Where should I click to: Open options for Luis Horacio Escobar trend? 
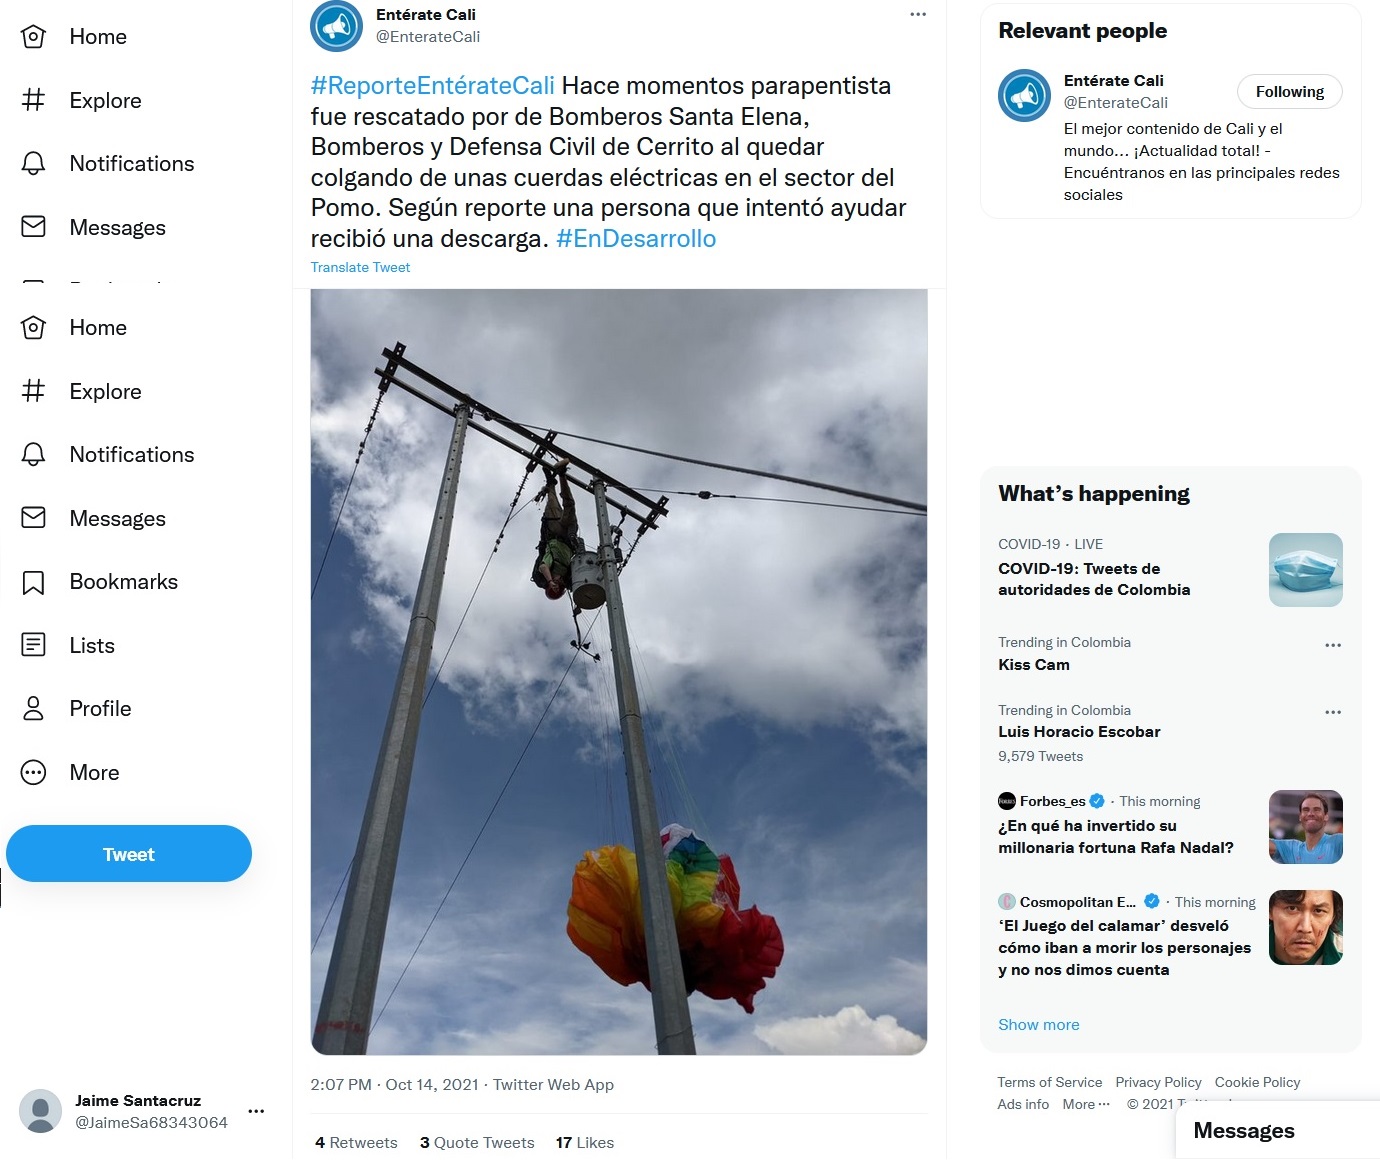[x=1333, y=712]
